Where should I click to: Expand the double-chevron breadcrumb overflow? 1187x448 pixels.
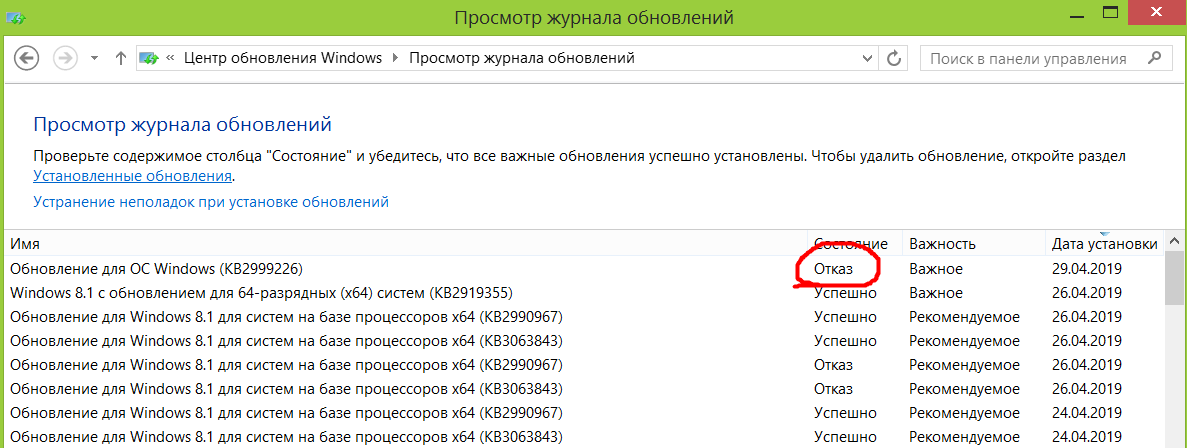coord(170,58)
